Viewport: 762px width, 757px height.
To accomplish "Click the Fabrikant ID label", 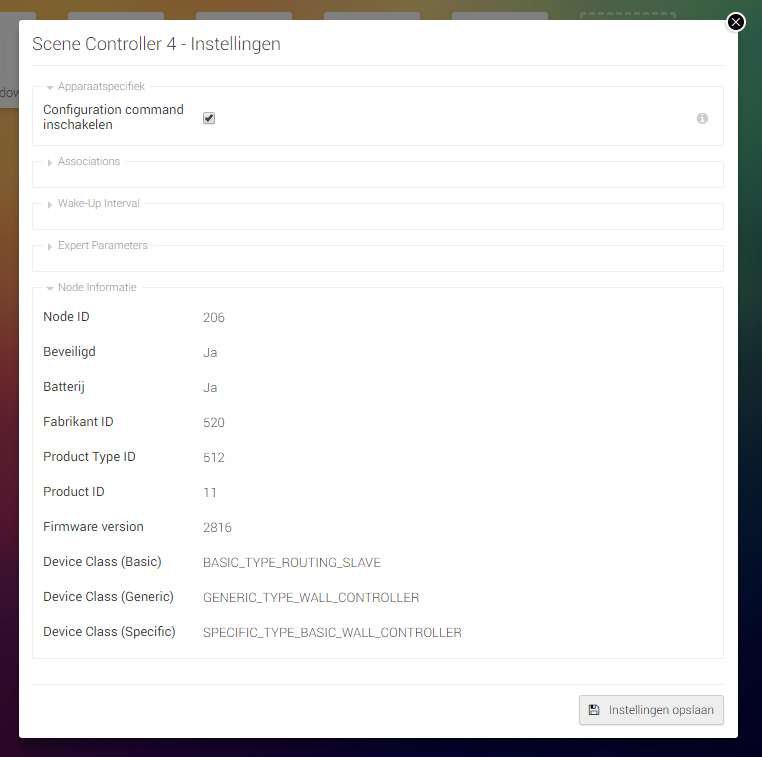I will tap(78, 421).
